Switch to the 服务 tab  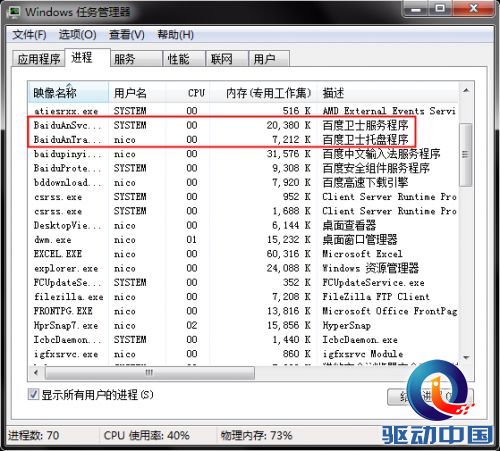pos(136,59)
